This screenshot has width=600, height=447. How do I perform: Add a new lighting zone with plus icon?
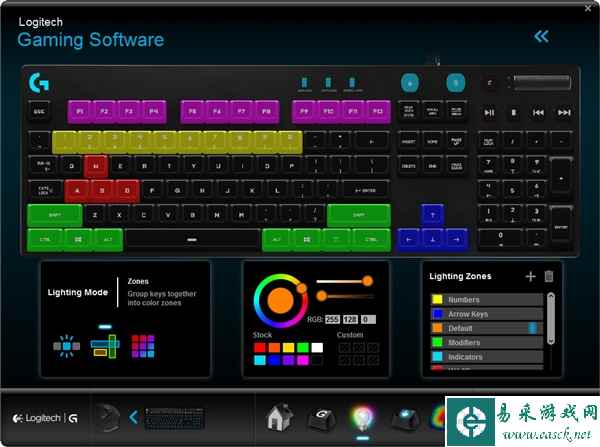(x=530, y=276)
